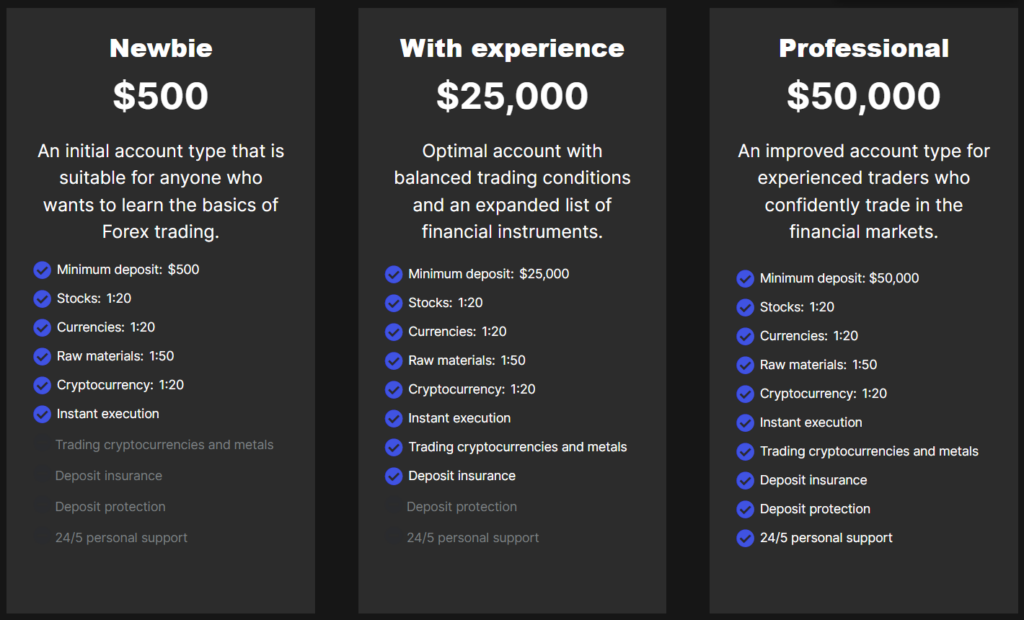Click the checkmark next to With experience Deposit insurance
The image size is (1024, 620).
point(394,476)
